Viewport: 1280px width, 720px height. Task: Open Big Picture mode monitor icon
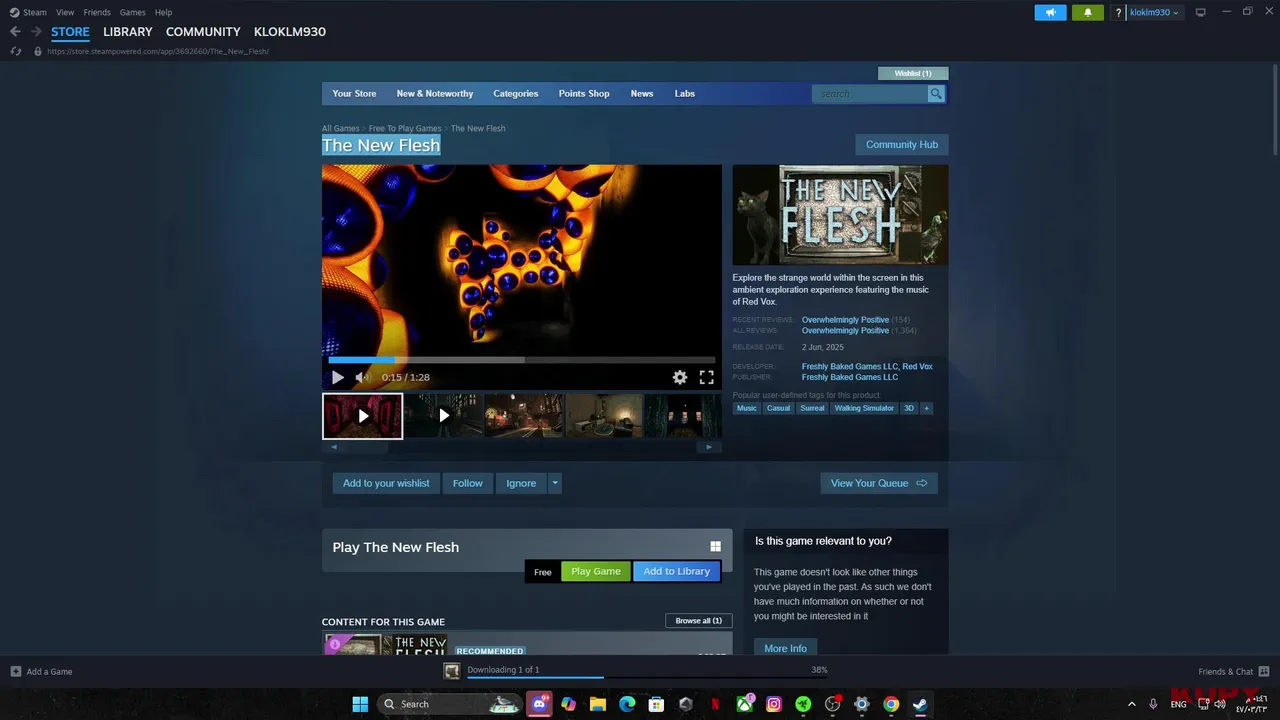1201,12
